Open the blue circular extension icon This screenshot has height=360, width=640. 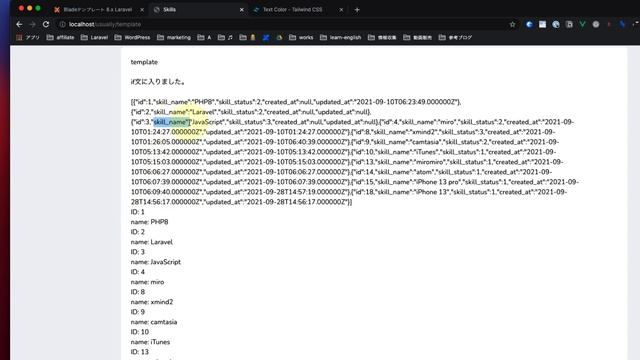(529, 24)
